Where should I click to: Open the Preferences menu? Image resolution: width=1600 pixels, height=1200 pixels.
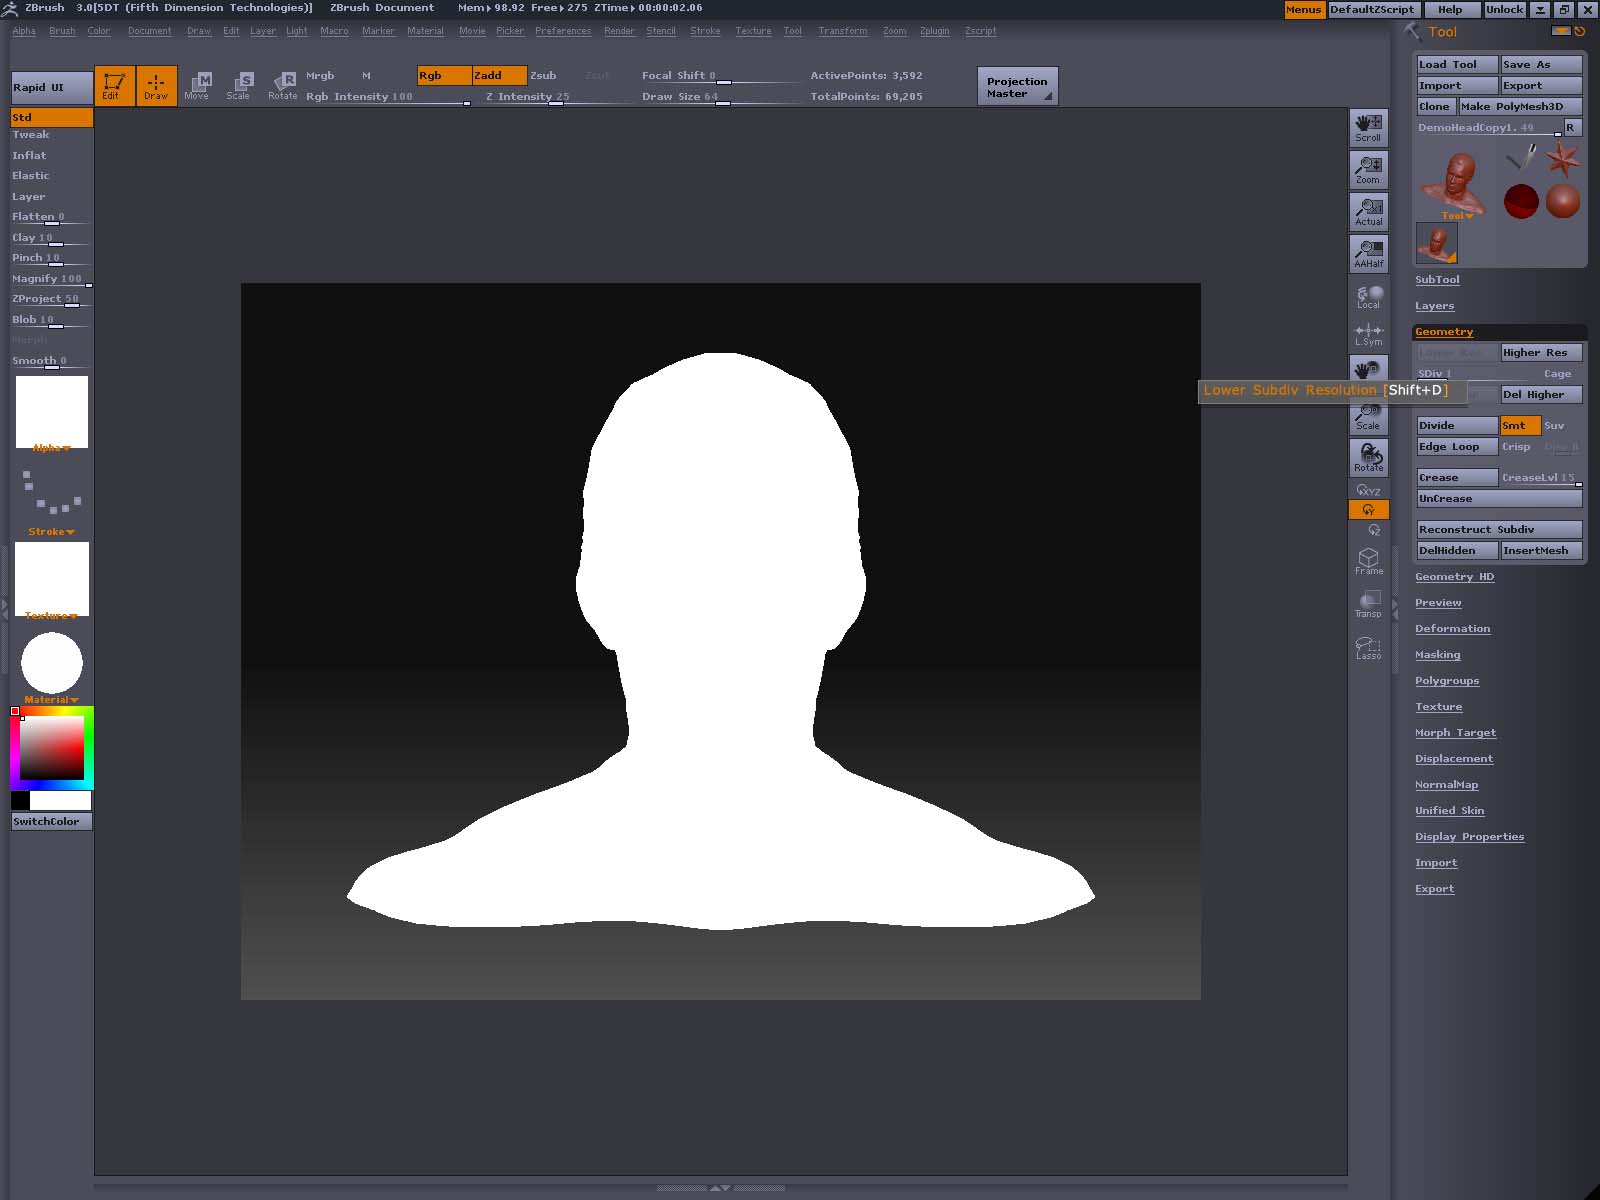[562, 31]
